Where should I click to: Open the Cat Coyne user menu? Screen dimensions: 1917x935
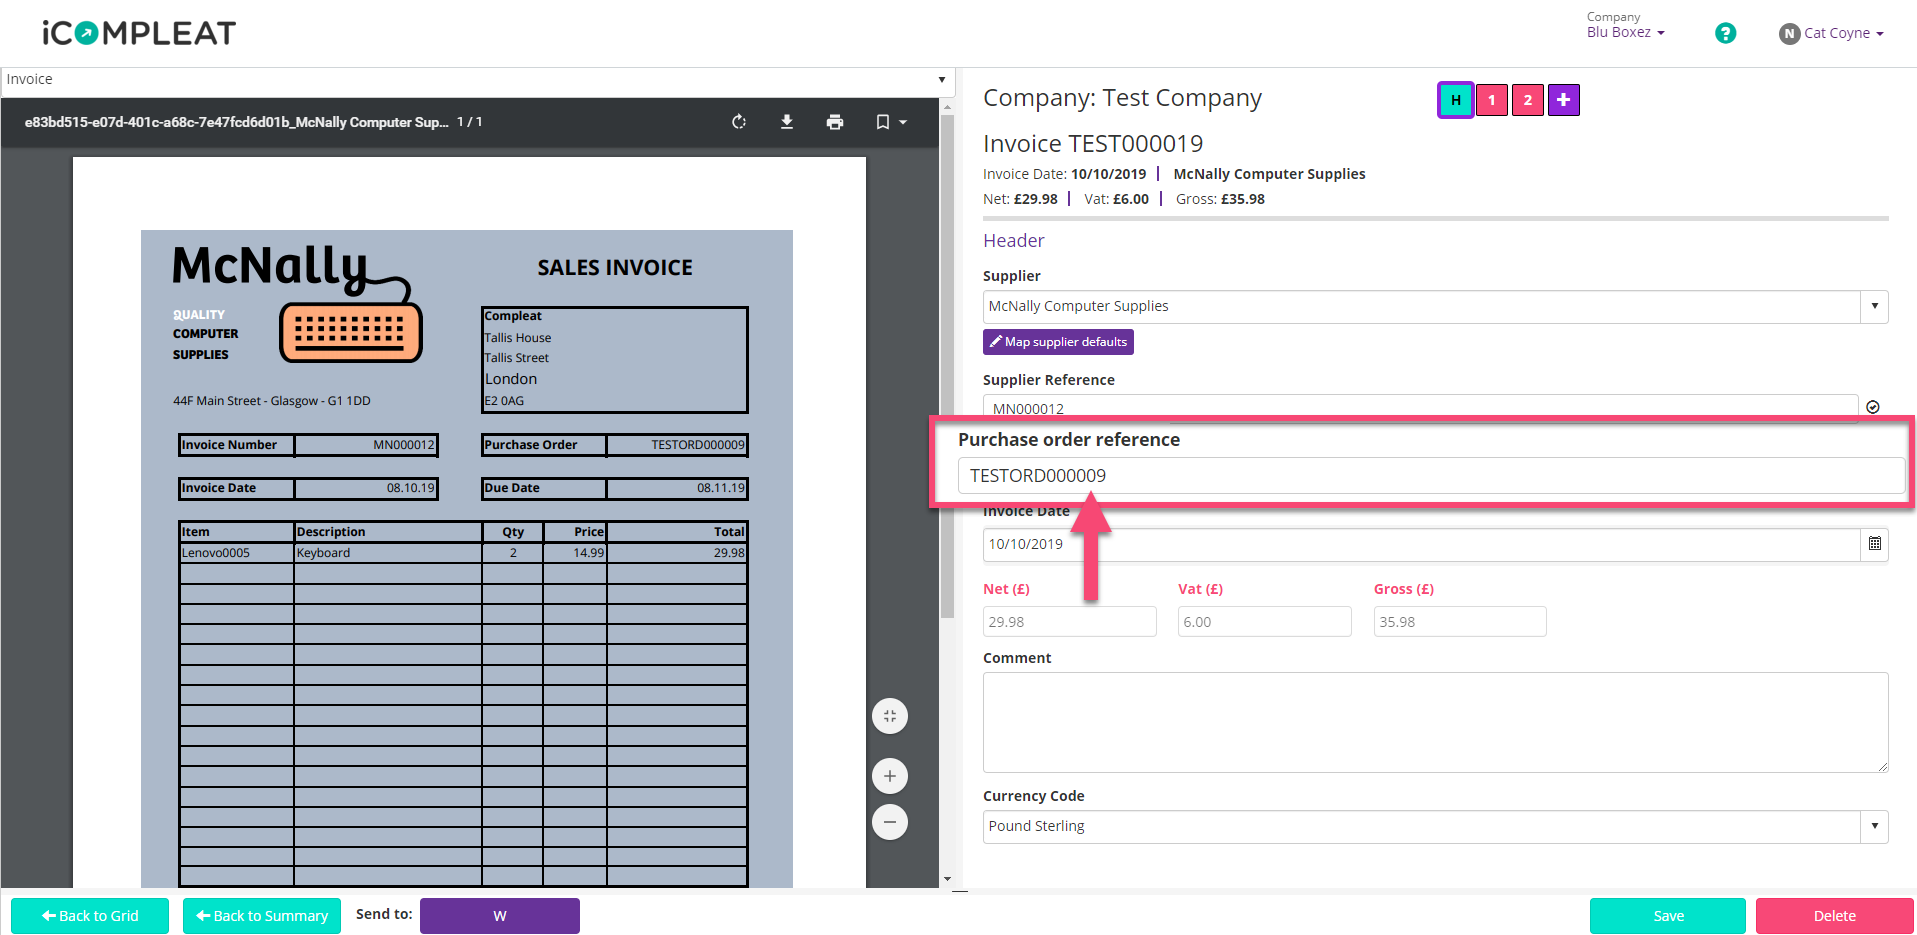pos(1844,33)
